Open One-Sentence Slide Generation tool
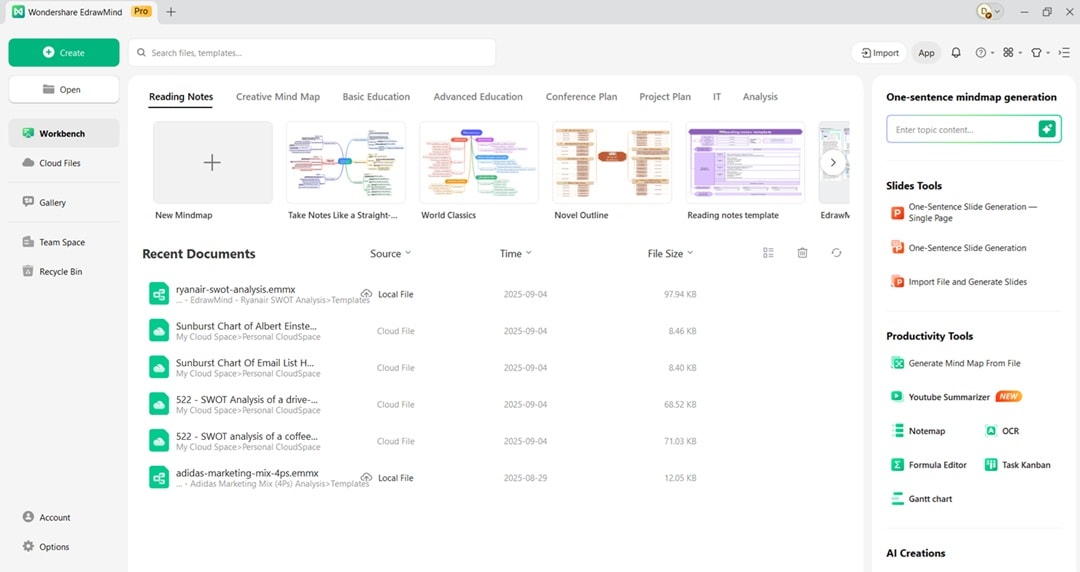Viewport: 1080px width, 572px height. (x=959, y=247)
